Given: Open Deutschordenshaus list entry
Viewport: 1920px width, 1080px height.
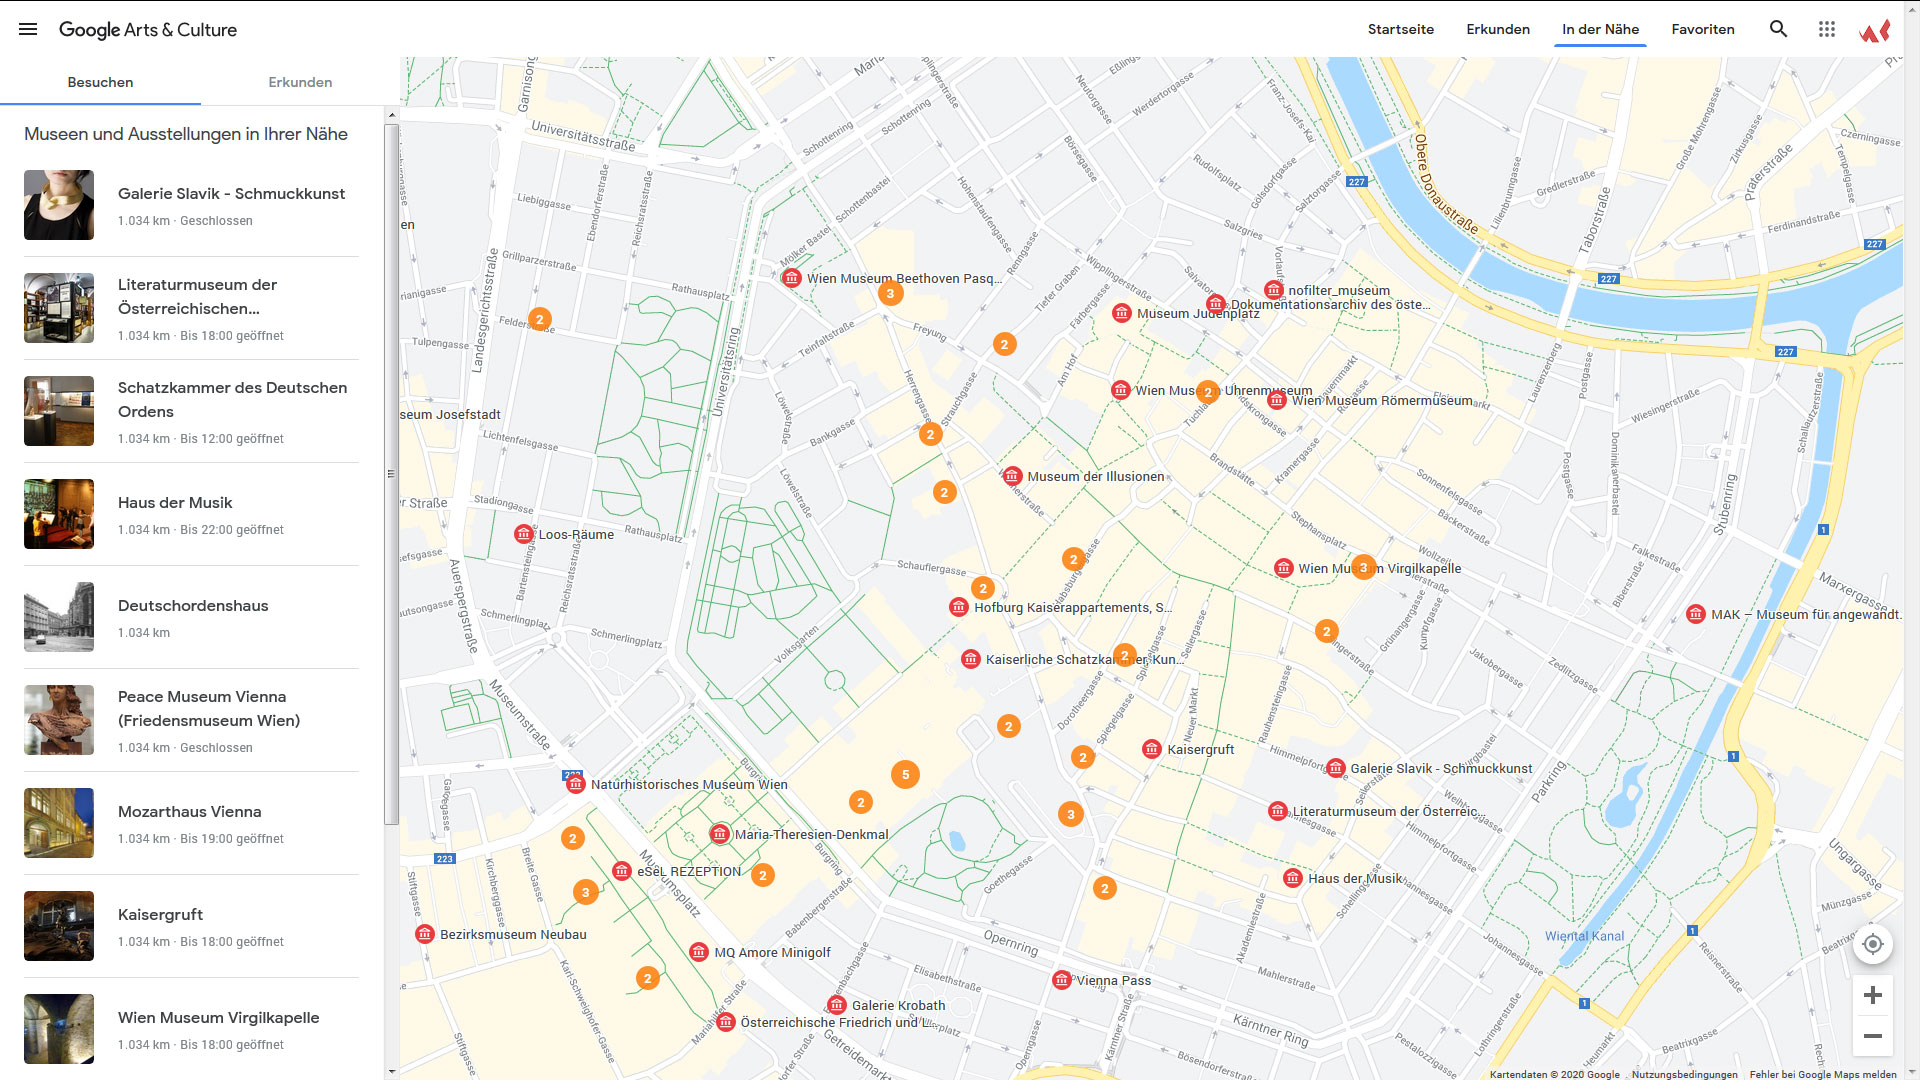Looking at the screenshot, I should pyautogui.click(x=191, y=617).
